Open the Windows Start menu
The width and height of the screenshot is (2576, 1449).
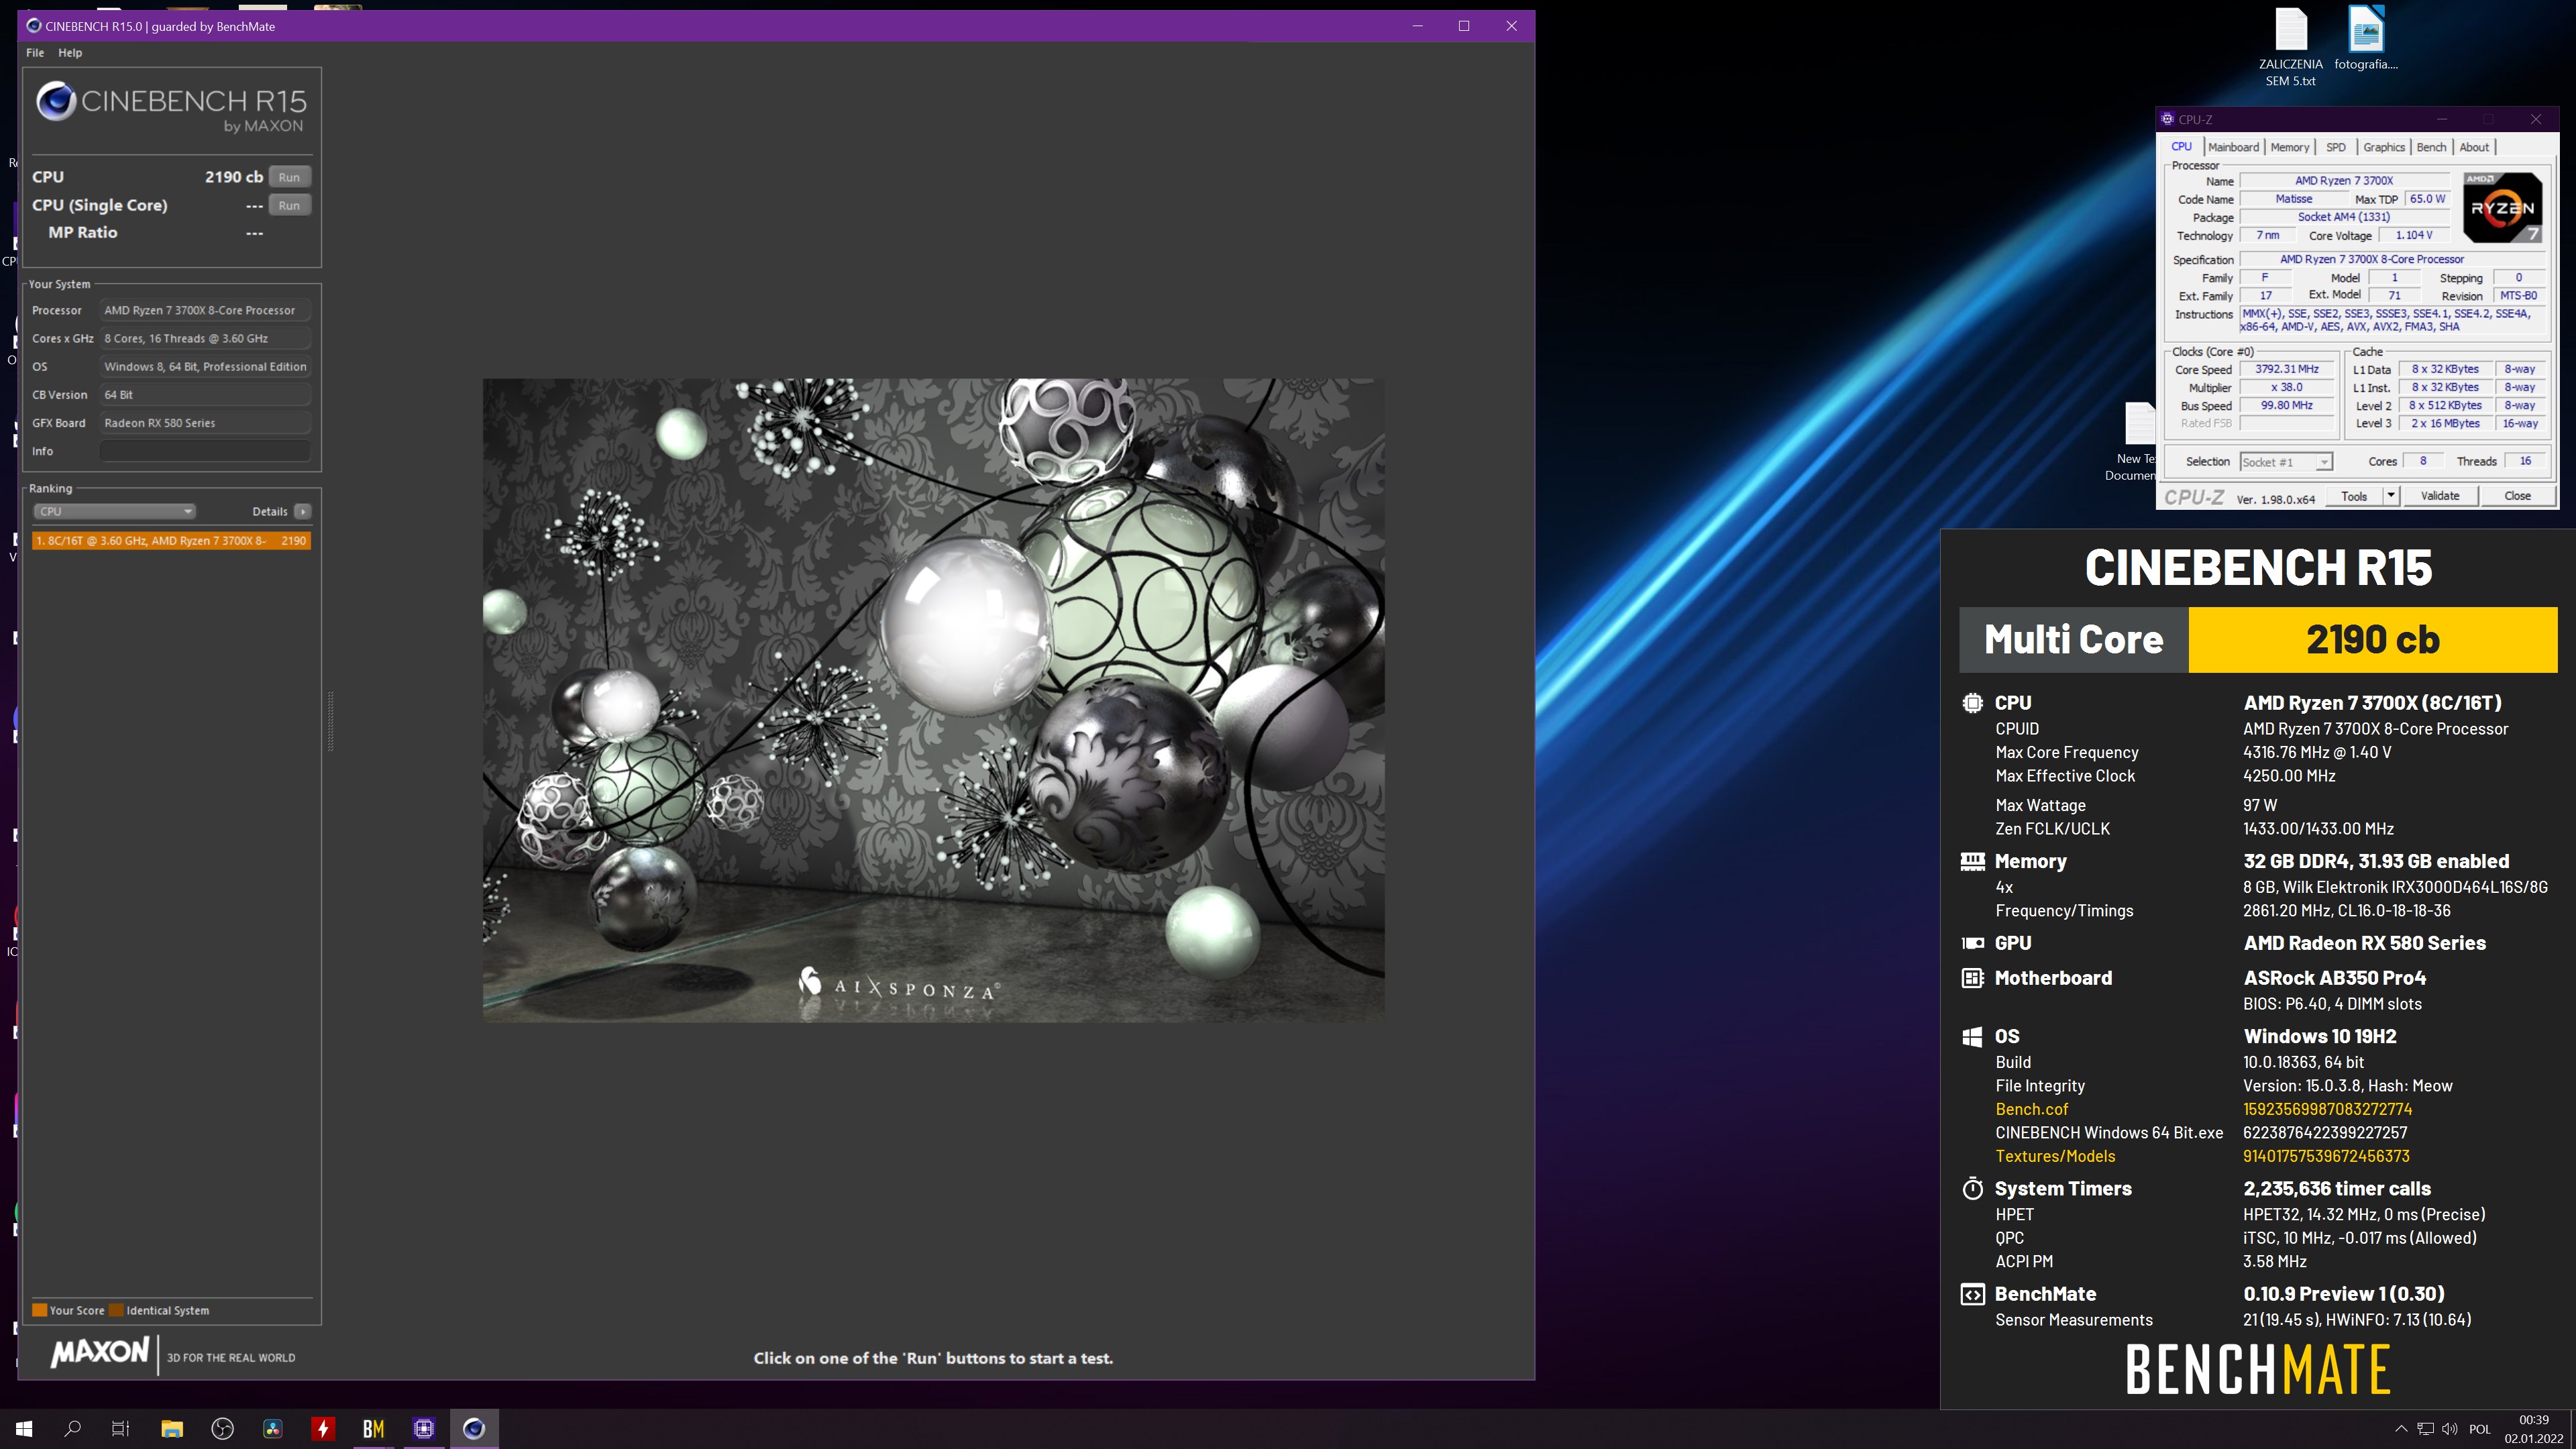24,1429
